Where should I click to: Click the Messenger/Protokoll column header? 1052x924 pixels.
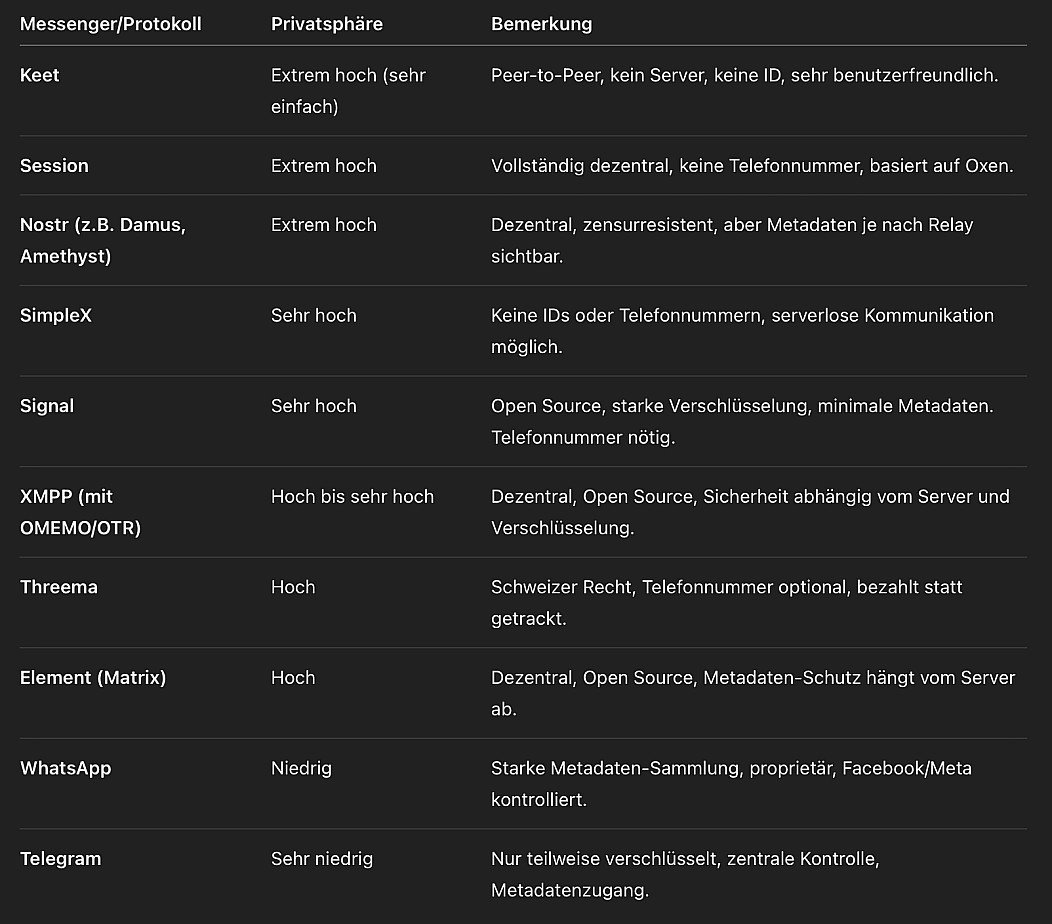[110, 24]
